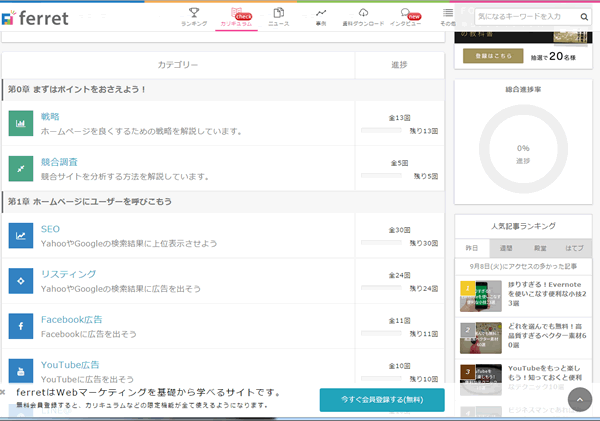Open the リスティング category blue icon
600x421 pixels.
[x=21, y=281]
